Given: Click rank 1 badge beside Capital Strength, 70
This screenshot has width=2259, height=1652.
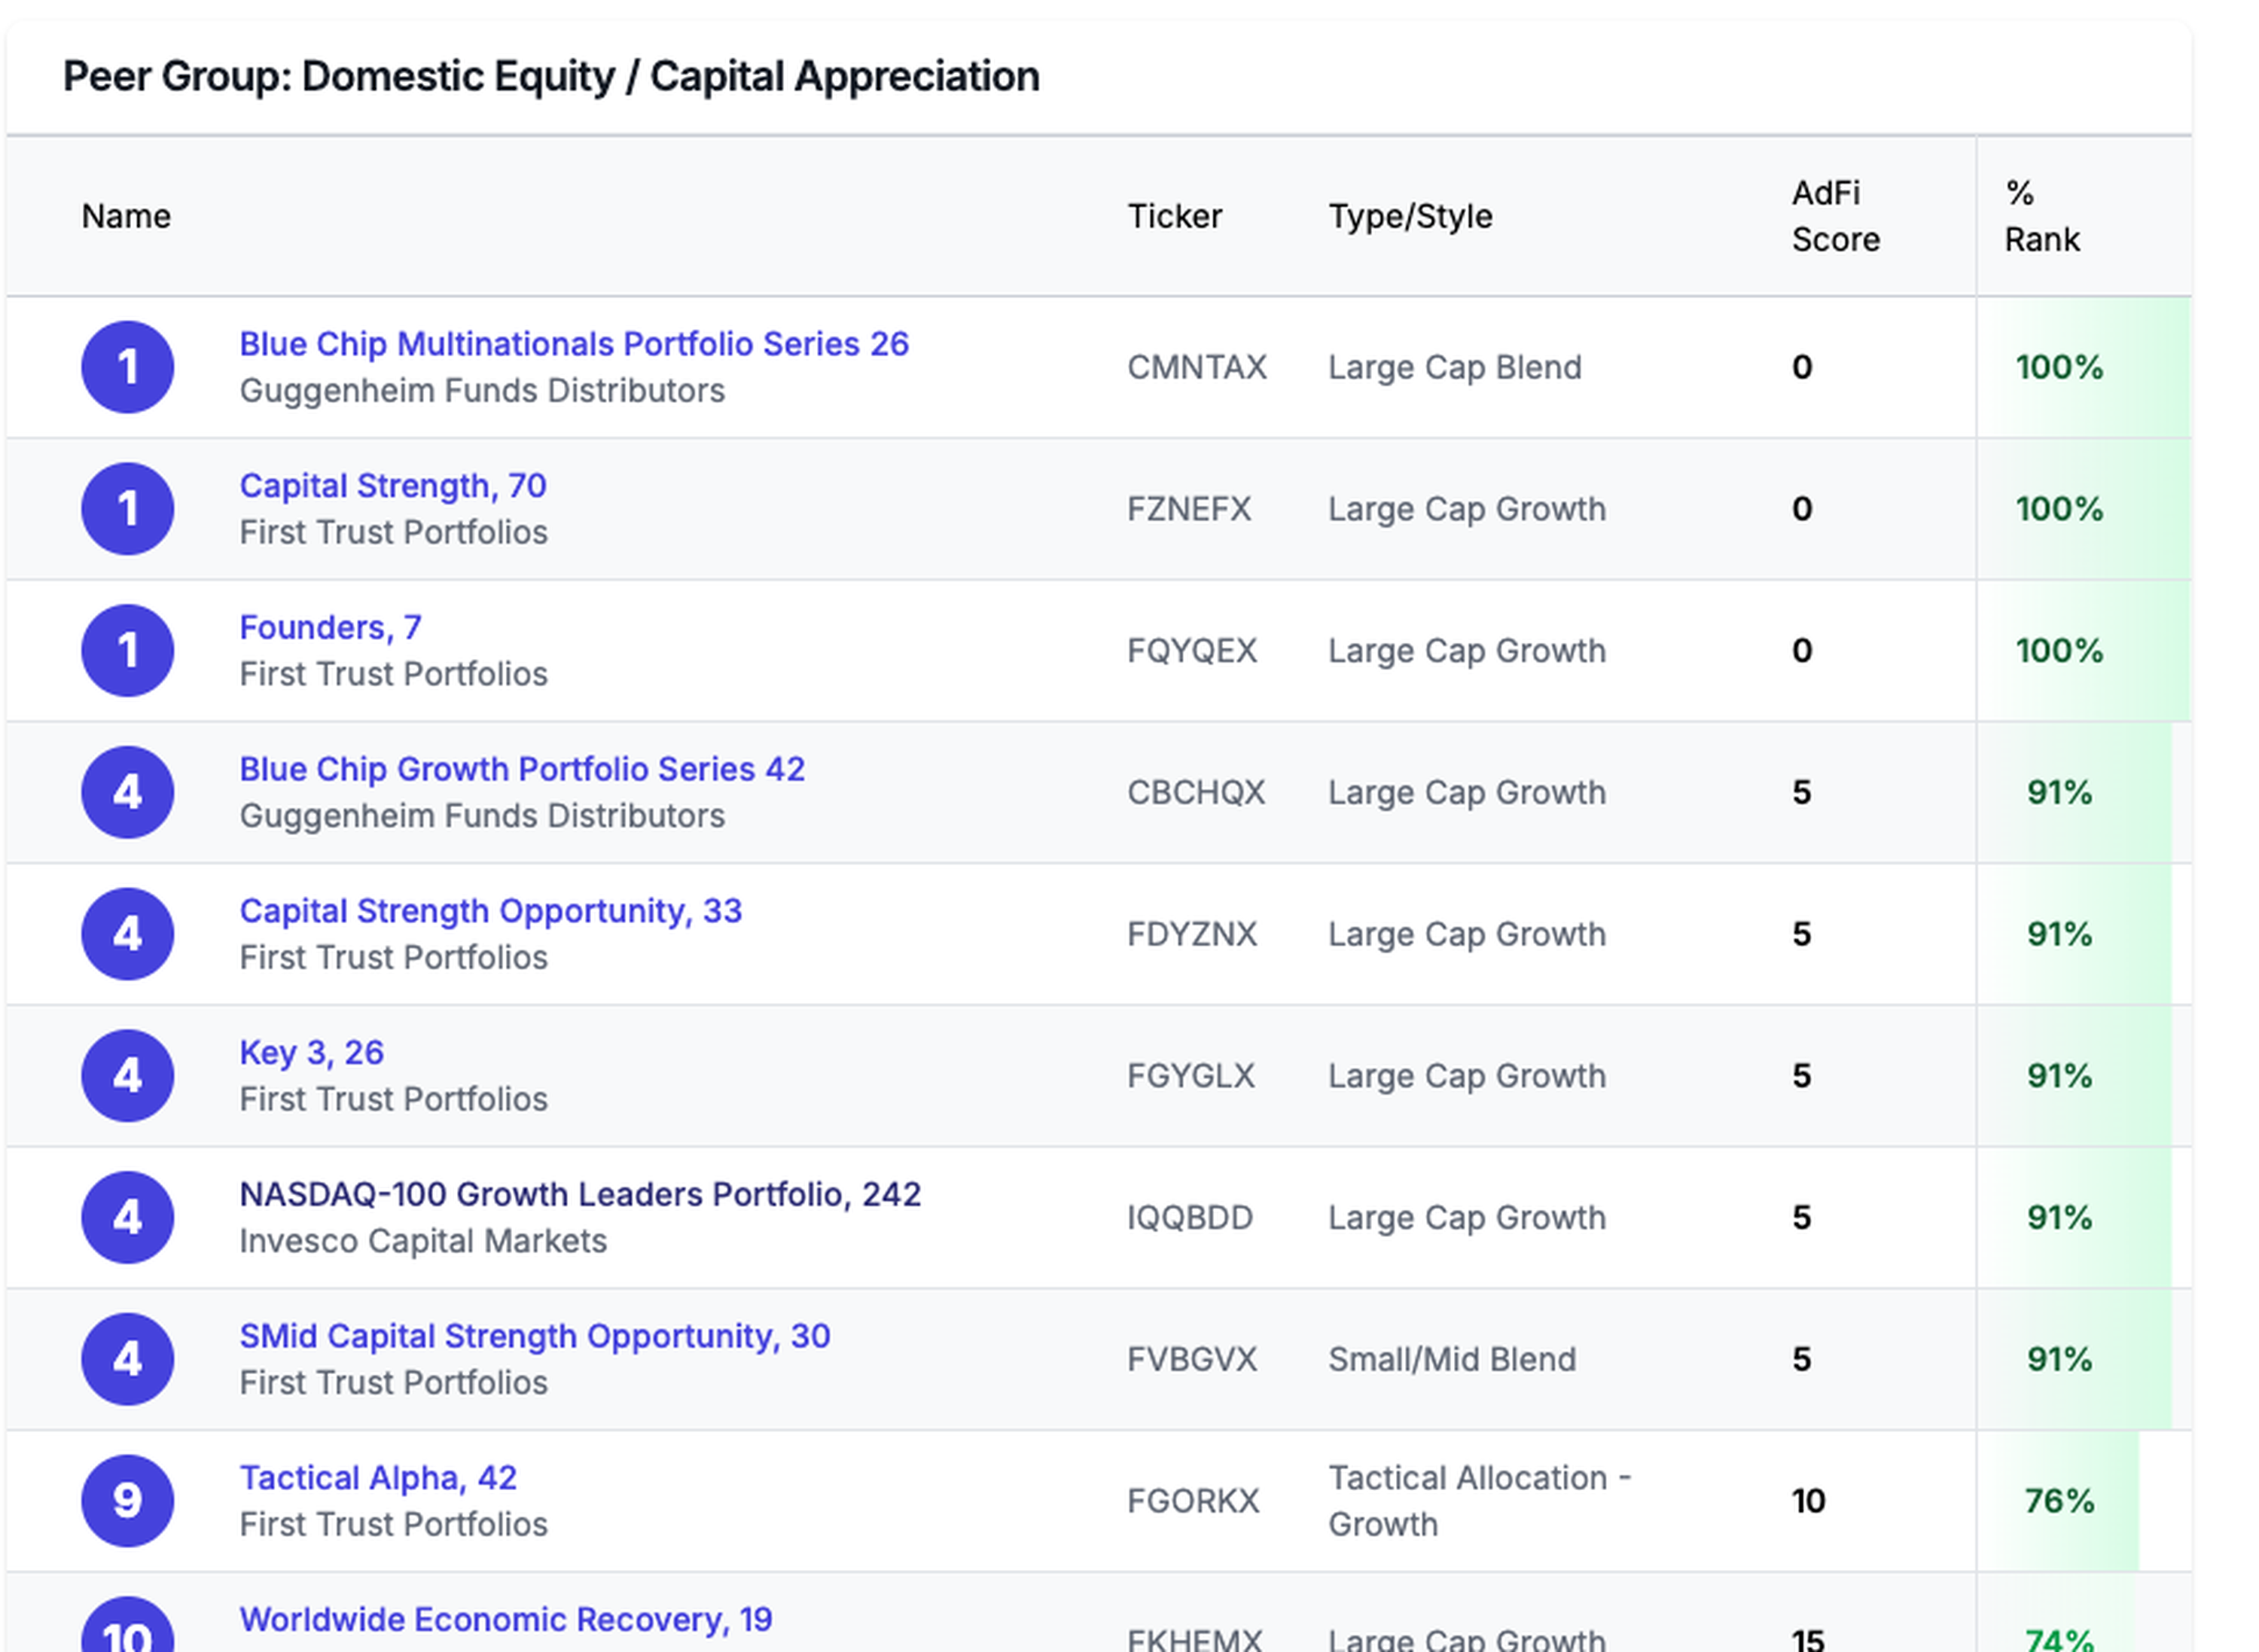Looking at the screenshot, I should pyautogui.click(x=127, y=509).
